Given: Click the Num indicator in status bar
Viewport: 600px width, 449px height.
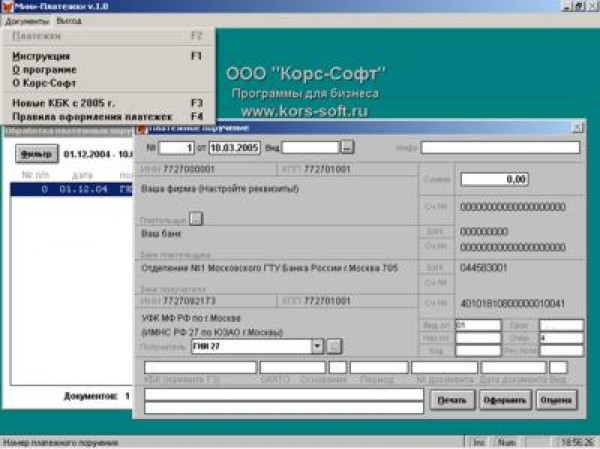Looking at the screenshot, I should coord(506,442).
